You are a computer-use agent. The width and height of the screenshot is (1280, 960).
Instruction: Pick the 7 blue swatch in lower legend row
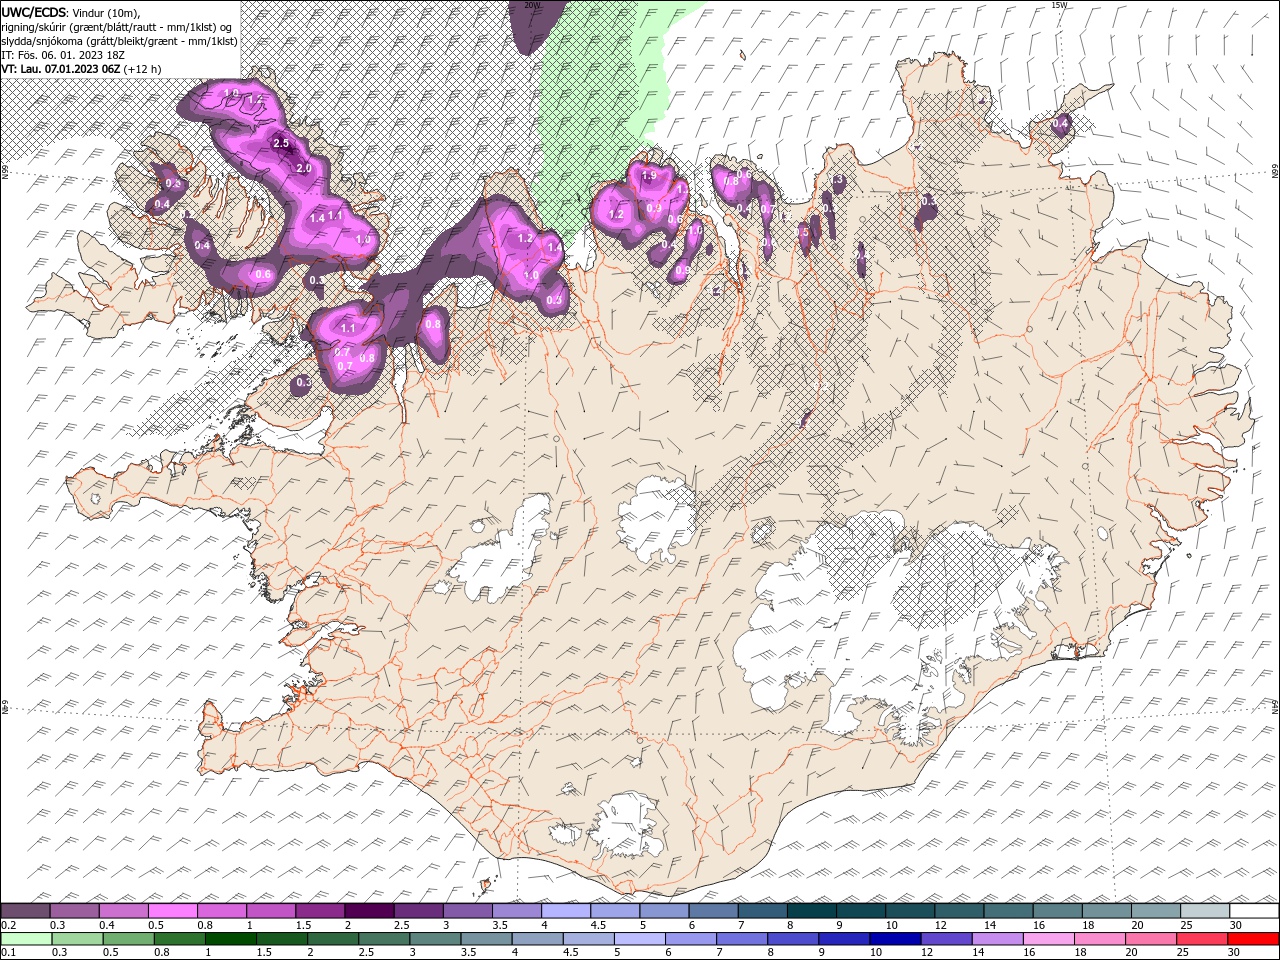[742, 939]
